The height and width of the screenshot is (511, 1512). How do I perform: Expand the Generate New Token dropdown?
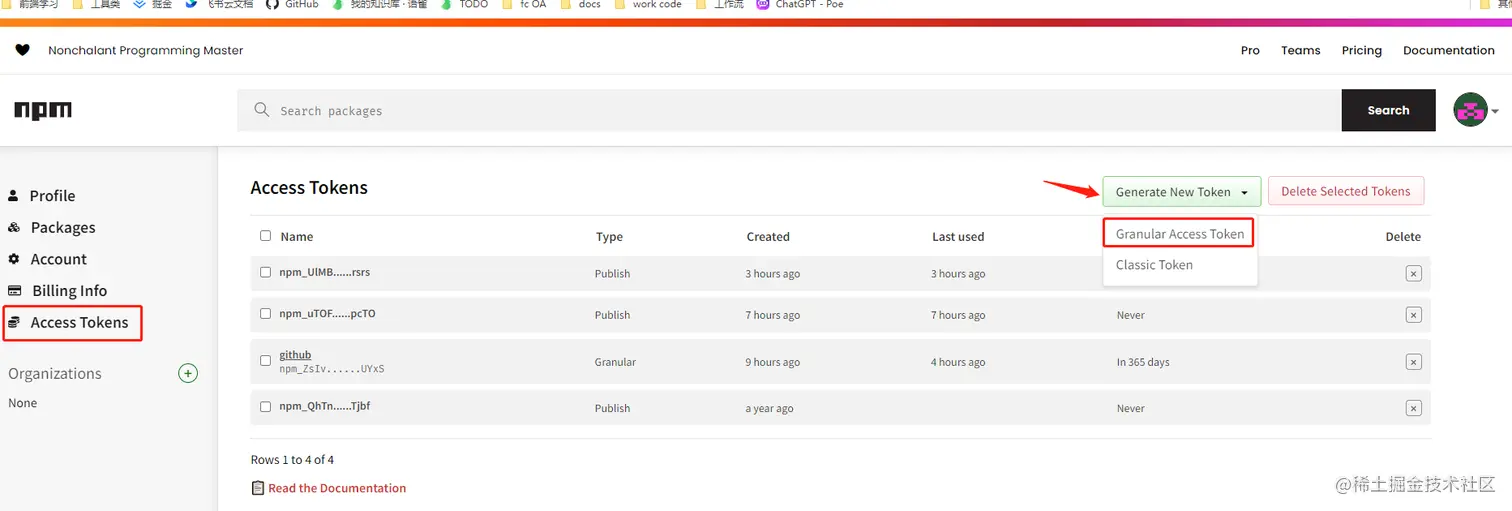click(x=1181, y=192)
